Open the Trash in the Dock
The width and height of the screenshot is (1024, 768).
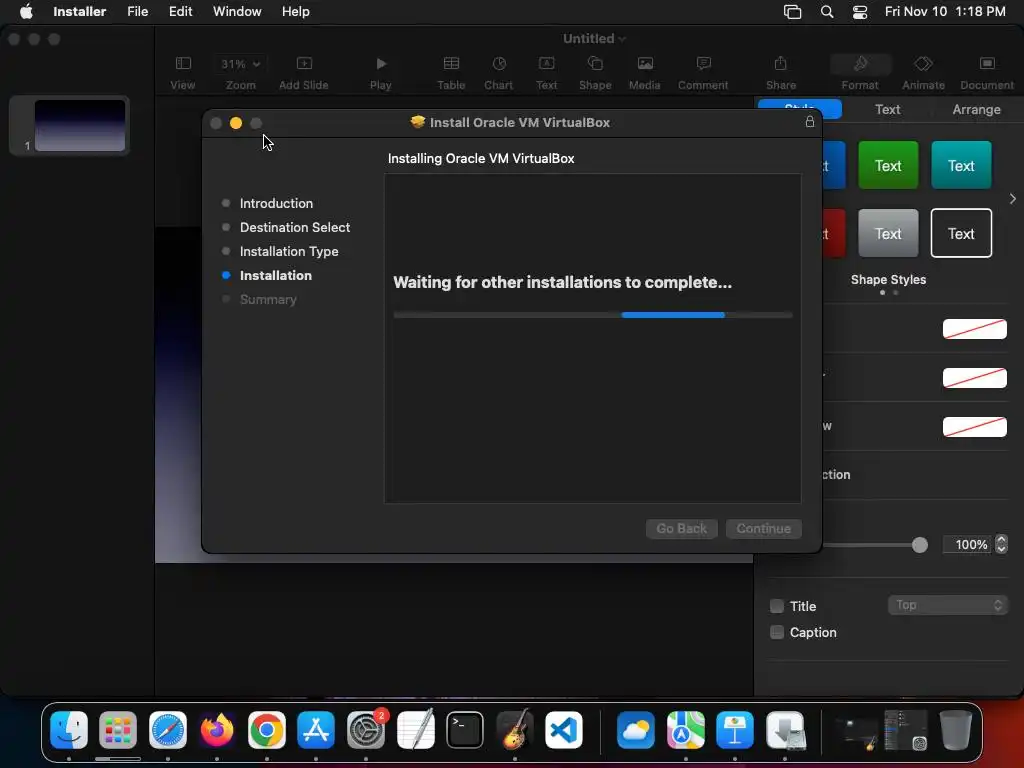tap(955, 730)
